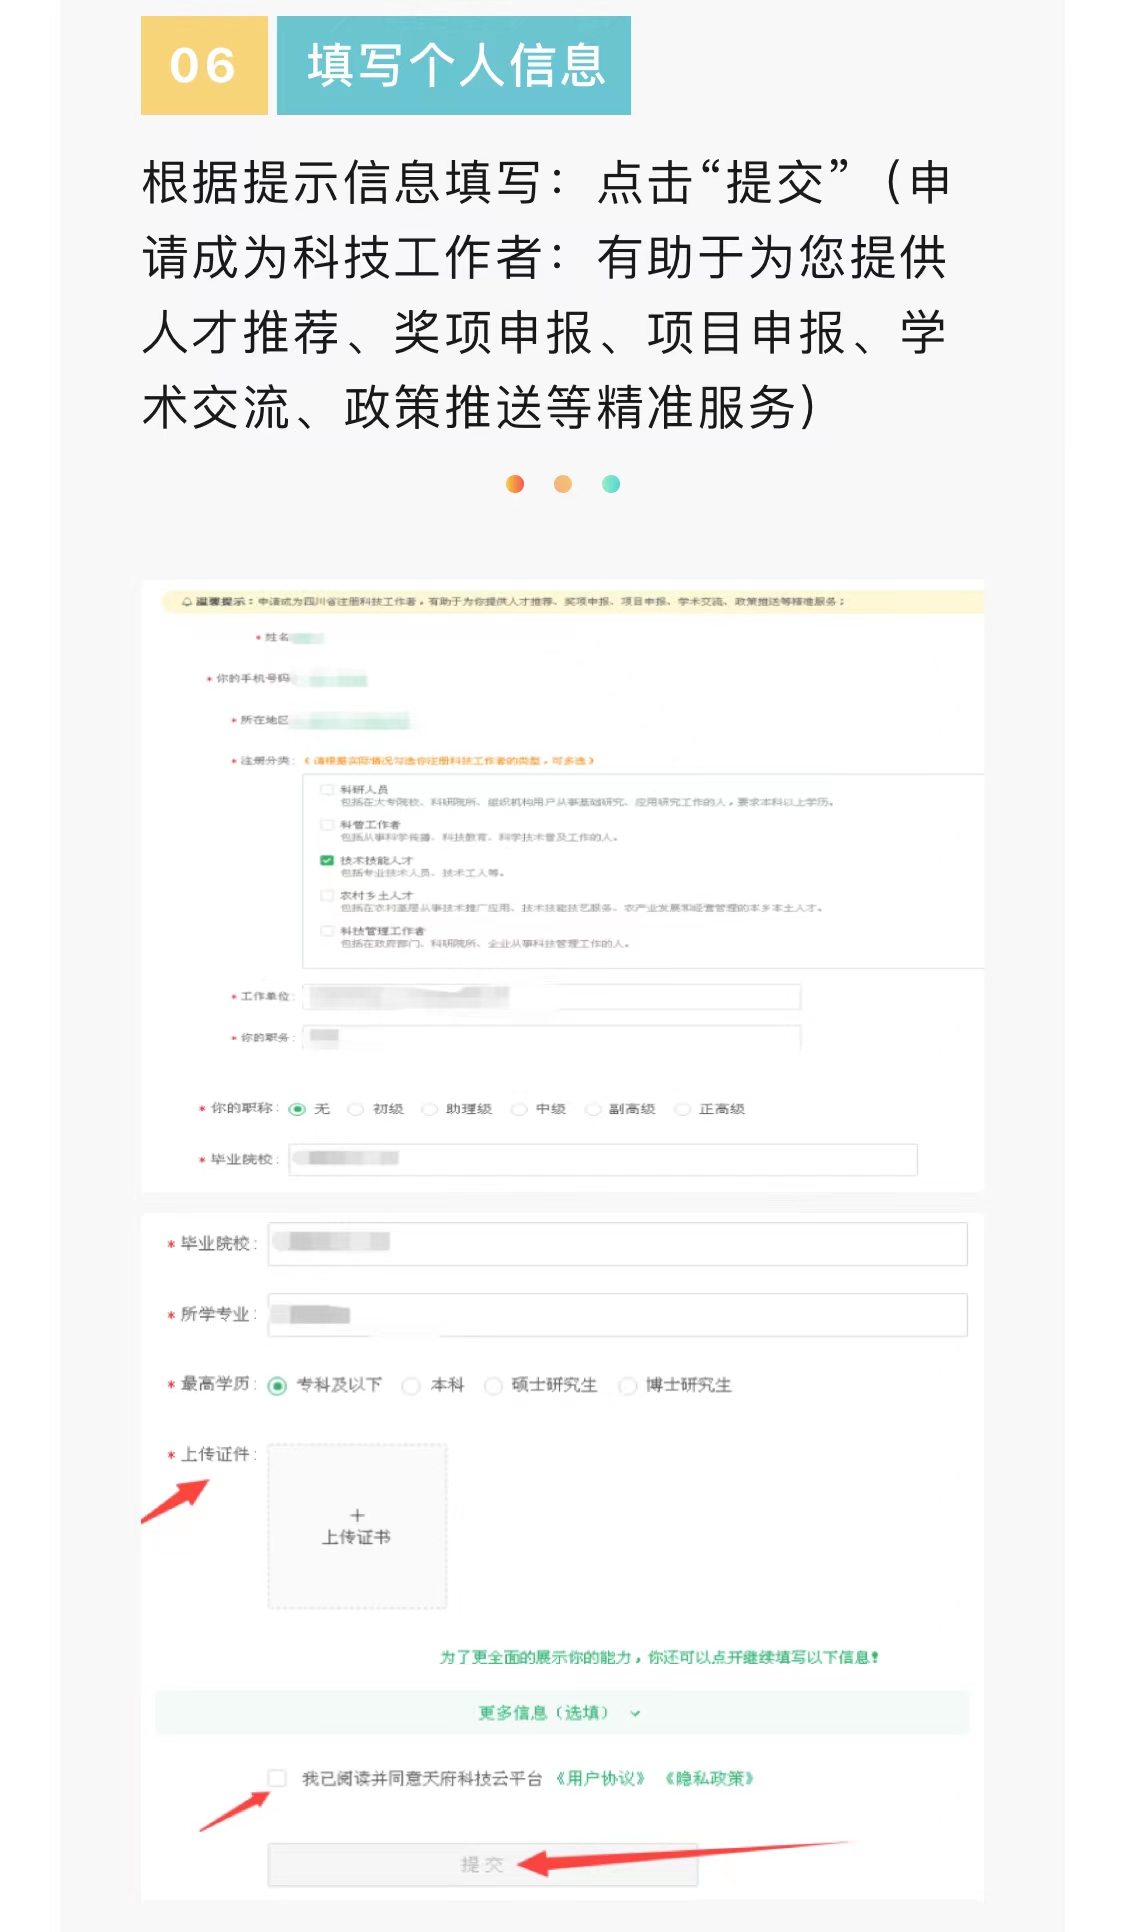Open the 用户协议 link

click(601, 1778)
